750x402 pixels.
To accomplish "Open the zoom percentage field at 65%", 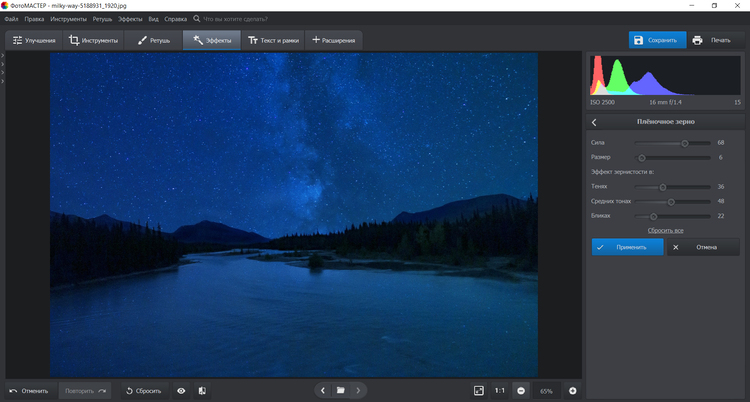I will 547,390.
